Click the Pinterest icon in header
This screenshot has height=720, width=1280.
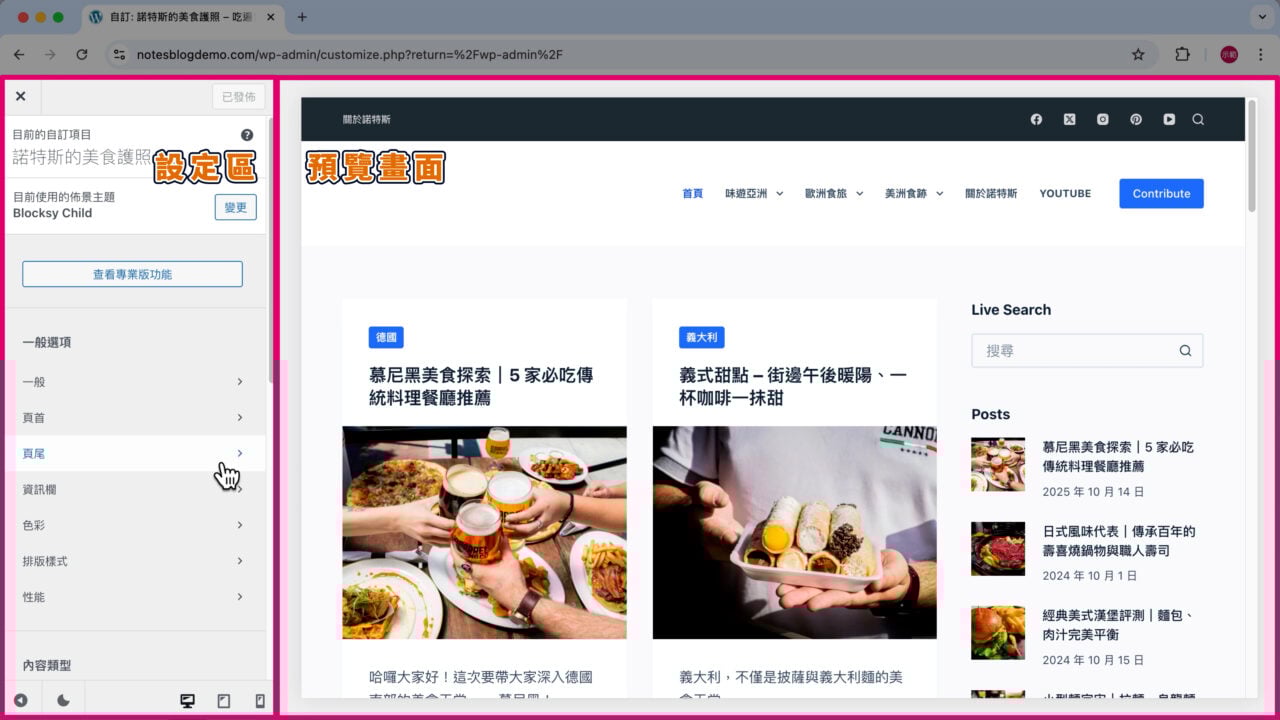(x=1136, y=119)
